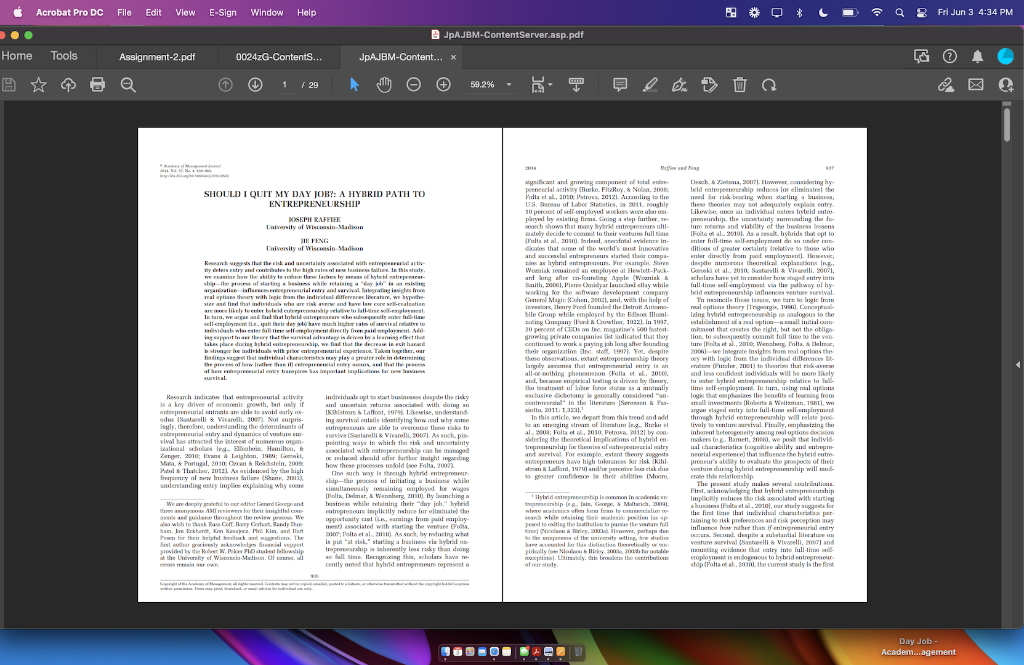This screenshot has width=1024, height=665.
Task: Click the Wi-Fi status icon
Action: point(876,12)
